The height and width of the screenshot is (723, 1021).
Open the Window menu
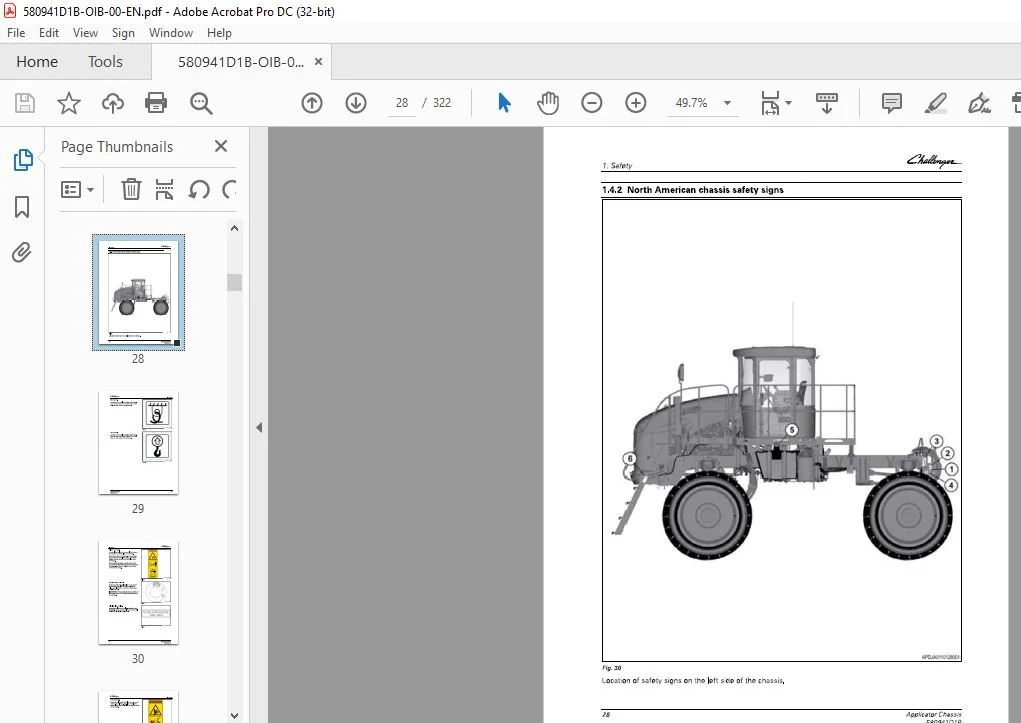click(171, 33)
